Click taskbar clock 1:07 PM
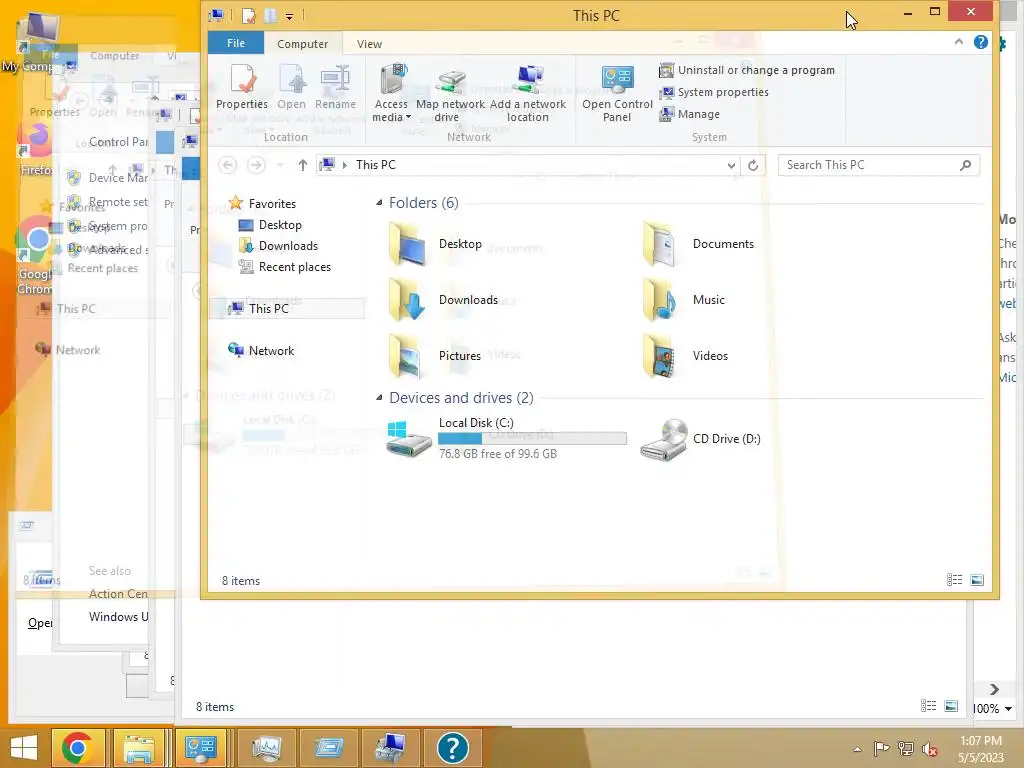The width and height of the screenshot is (1024, 768). point(980,741)
